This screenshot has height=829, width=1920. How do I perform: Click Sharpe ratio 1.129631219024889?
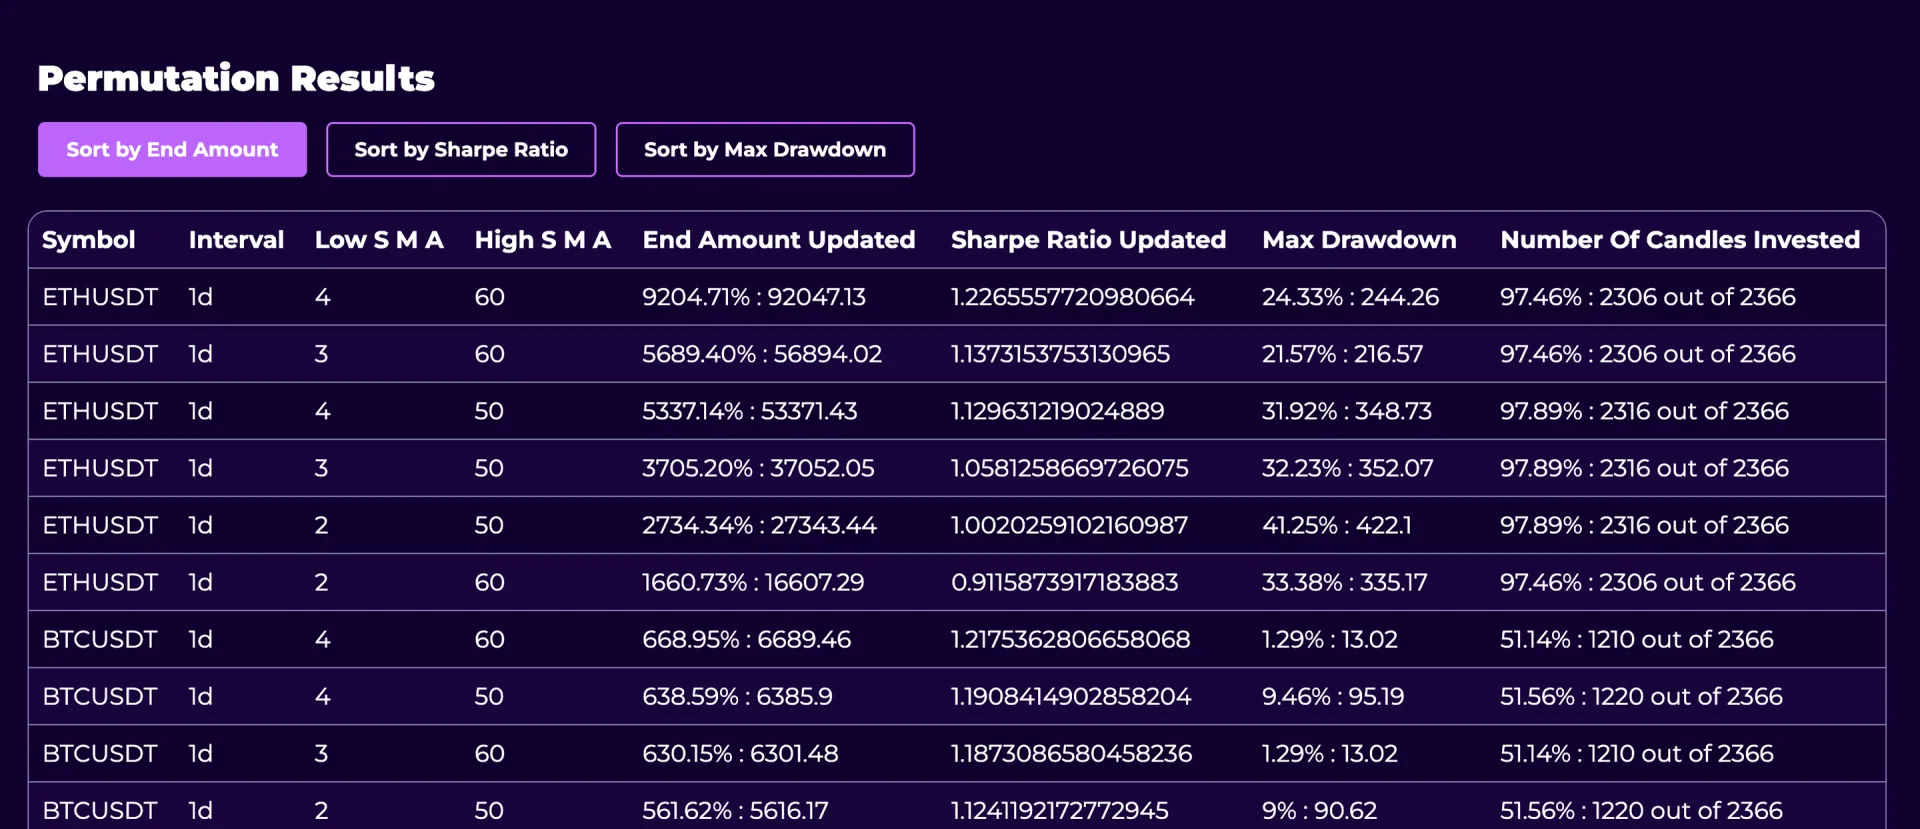point(1057,411)
